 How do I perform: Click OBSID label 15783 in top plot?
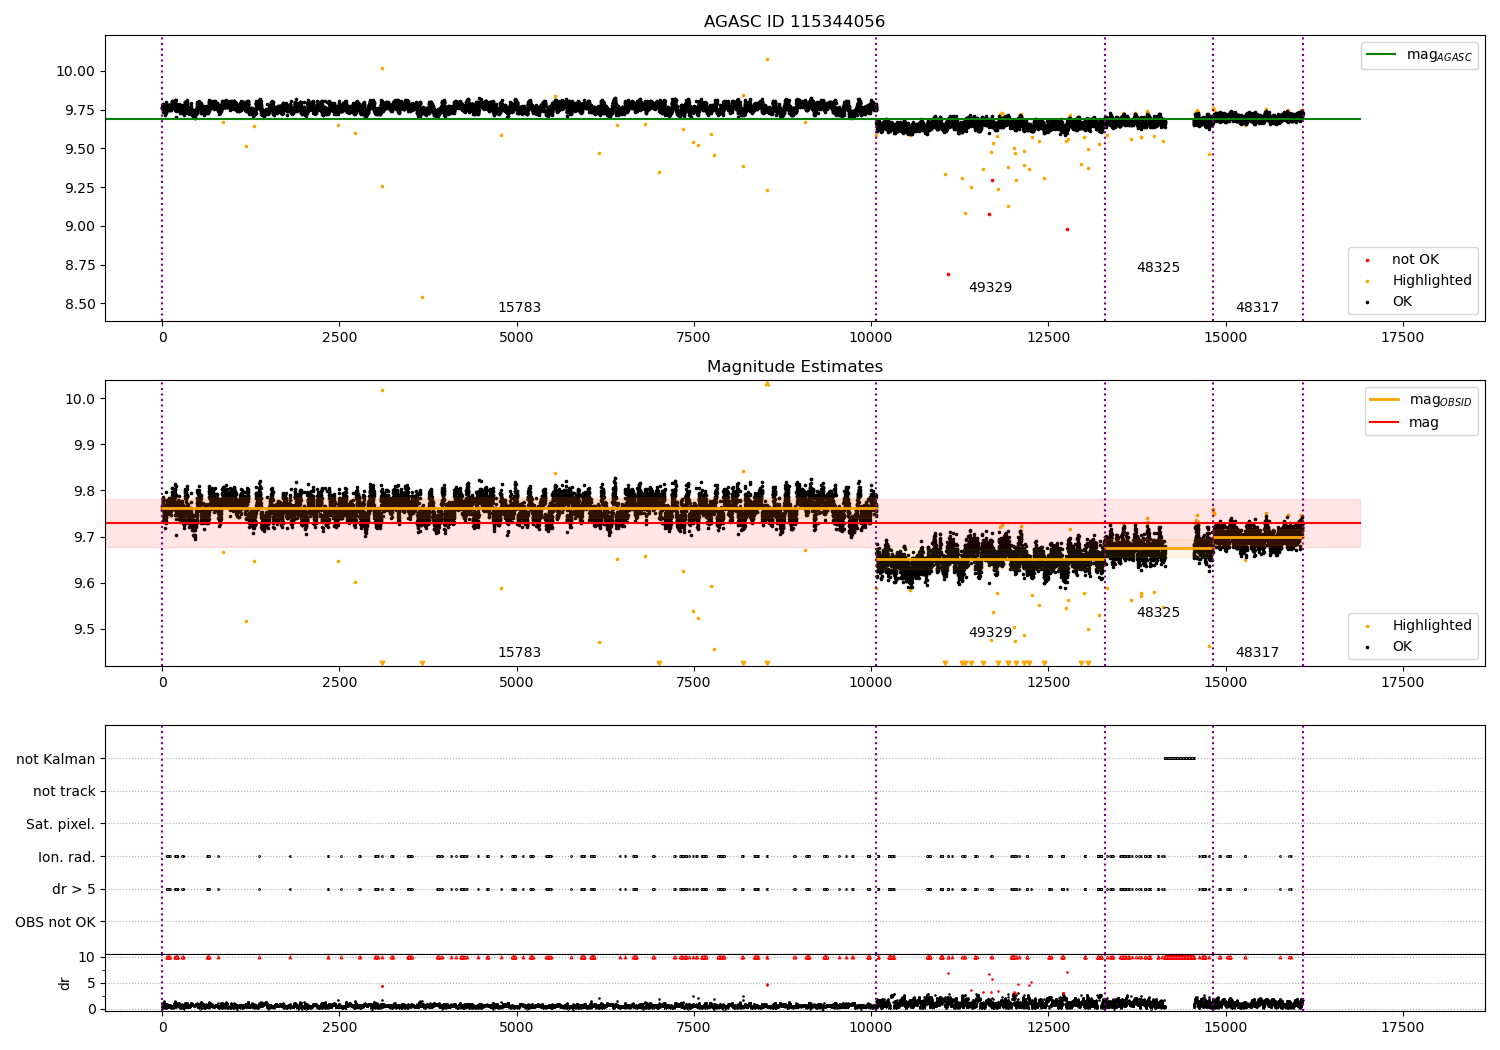coord(519,308)
